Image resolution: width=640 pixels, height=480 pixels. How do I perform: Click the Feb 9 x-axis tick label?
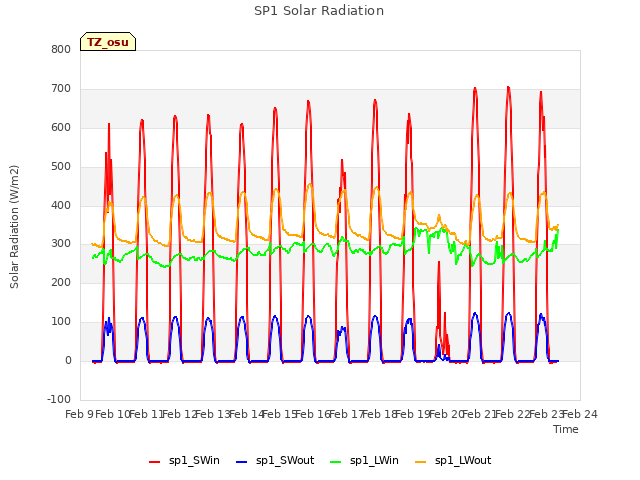point(79,414)
